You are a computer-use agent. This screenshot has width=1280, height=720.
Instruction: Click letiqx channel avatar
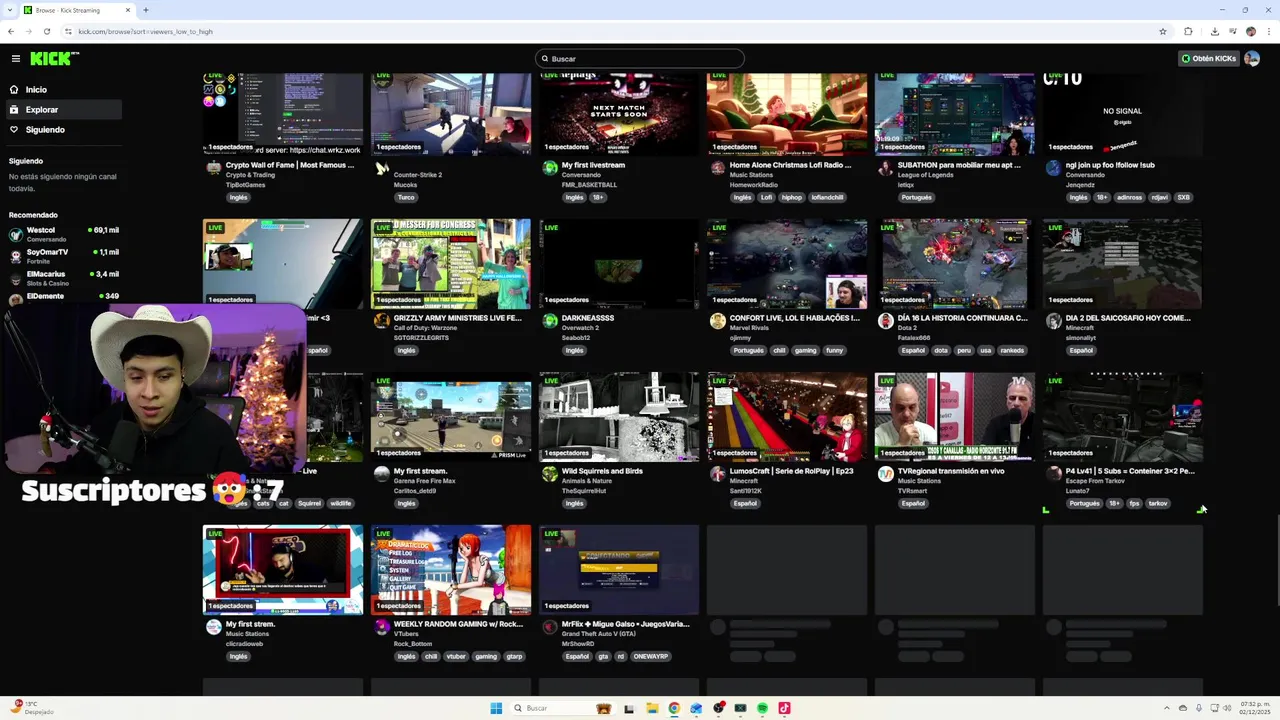(x=885, y=168)
